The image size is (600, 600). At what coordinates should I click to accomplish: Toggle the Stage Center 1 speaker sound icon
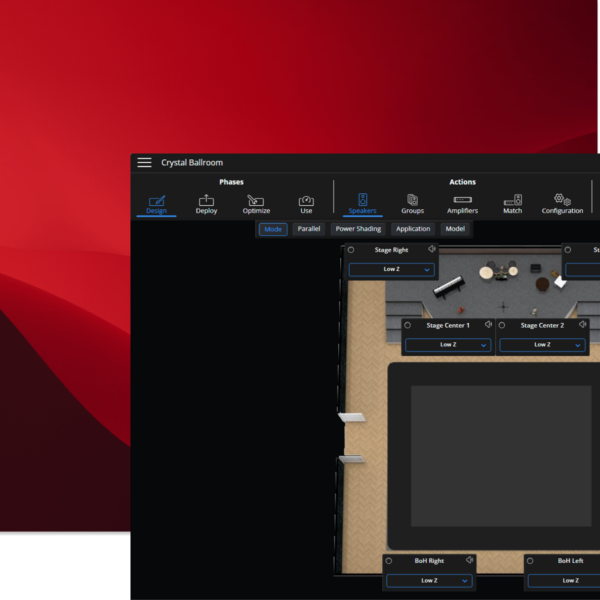(488, 324)
